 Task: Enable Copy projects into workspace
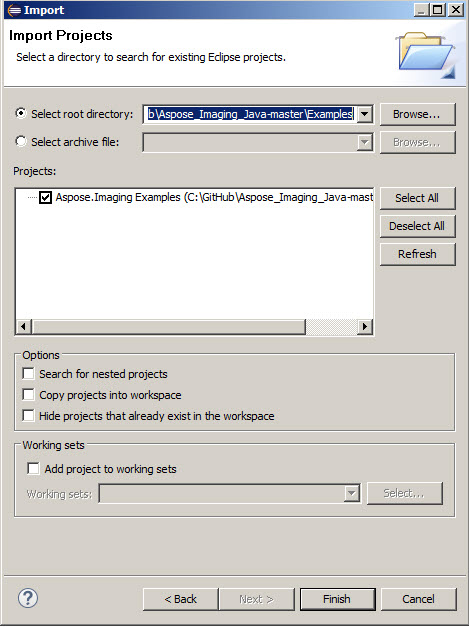(28, 395)
